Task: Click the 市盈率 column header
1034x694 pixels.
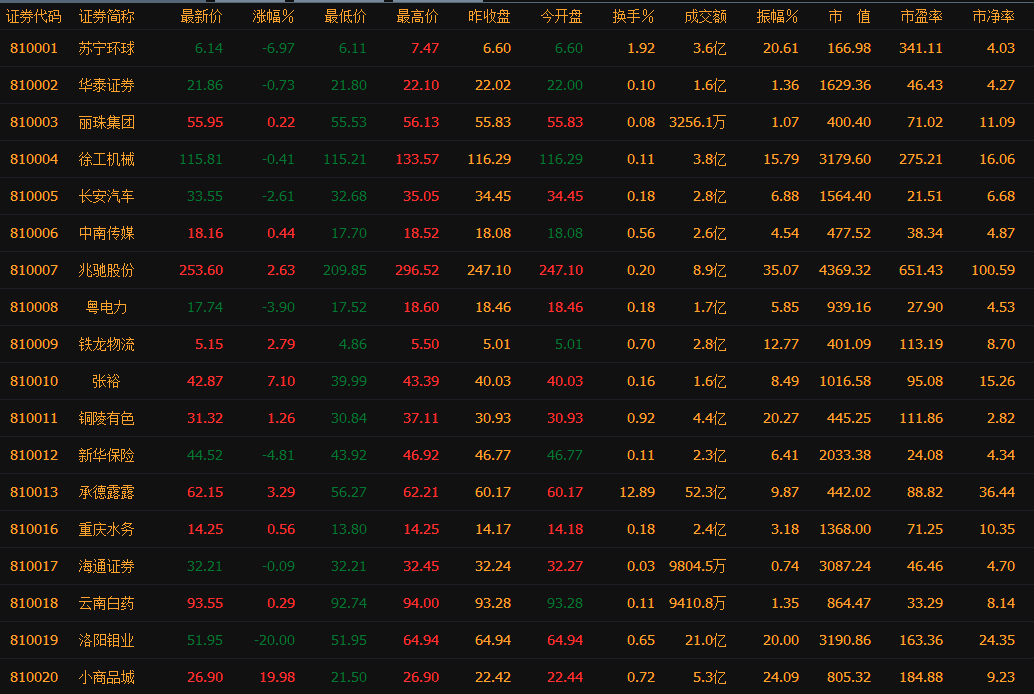Action: [x=921, y=16]
